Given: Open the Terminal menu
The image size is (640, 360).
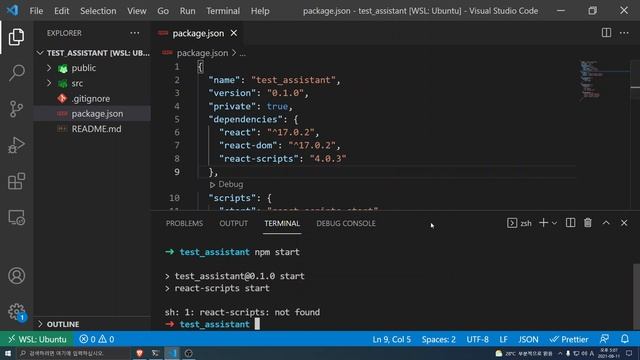Looking at the screenshot, I should 223,11.
